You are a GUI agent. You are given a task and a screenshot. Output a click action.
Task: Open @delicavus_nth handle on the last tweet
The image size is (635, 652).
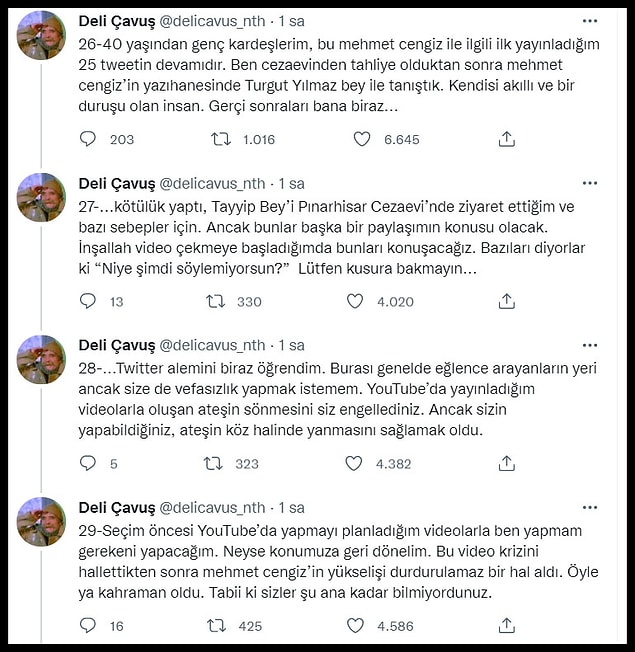point(212,508)
